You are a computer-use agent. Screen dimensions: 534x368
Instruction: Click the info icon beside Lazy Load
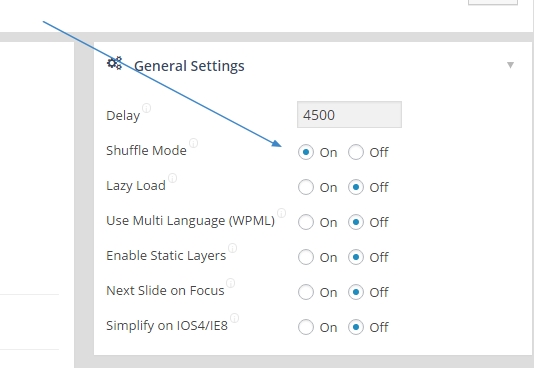173,178
